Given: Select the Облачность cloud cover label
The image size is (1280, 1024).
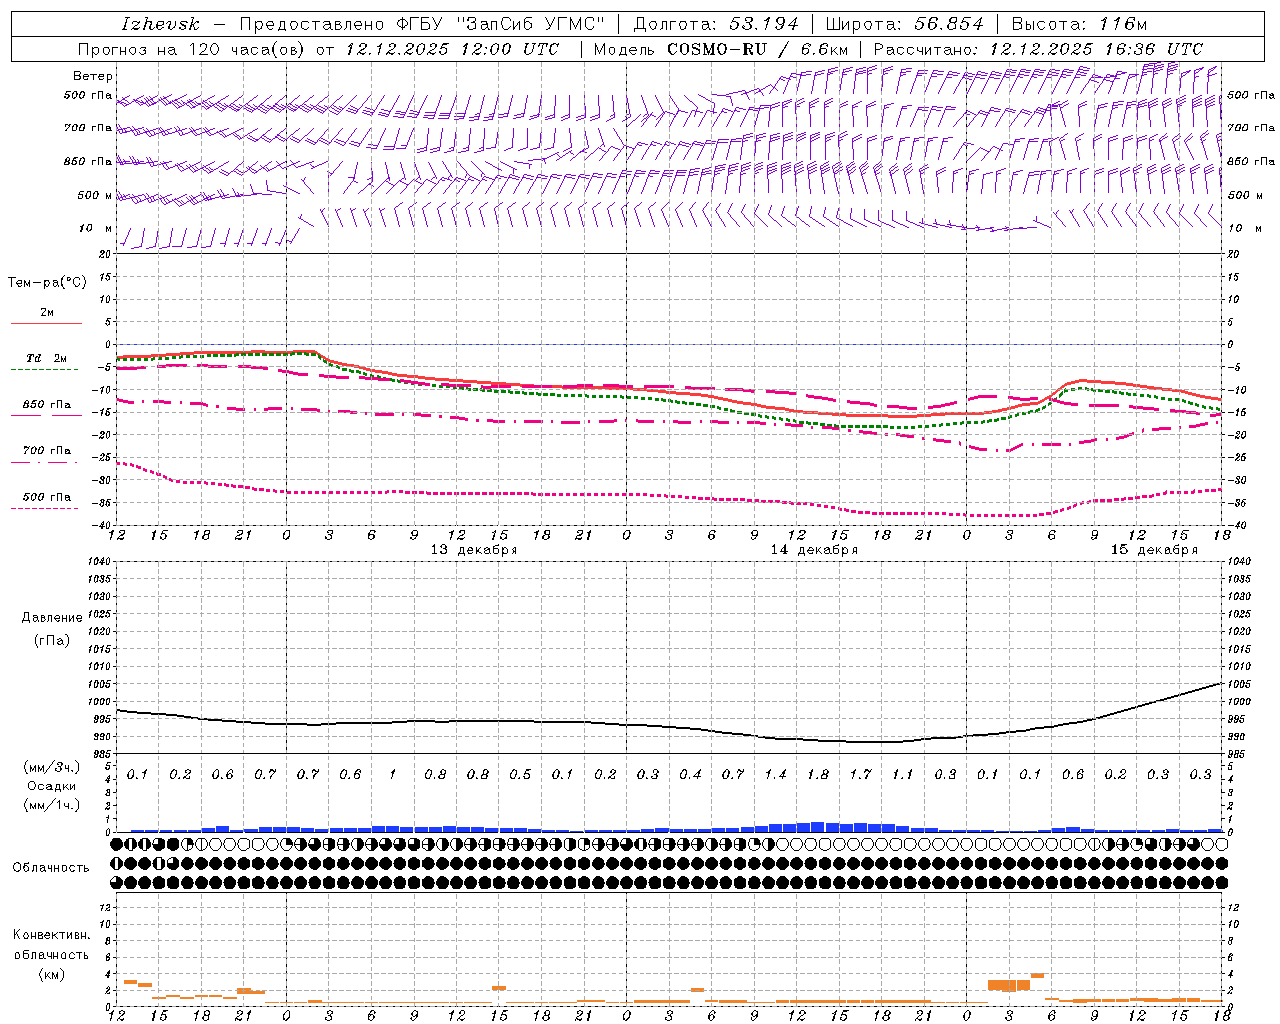Looking at the screenshot, I should click(x=51, y=867).
